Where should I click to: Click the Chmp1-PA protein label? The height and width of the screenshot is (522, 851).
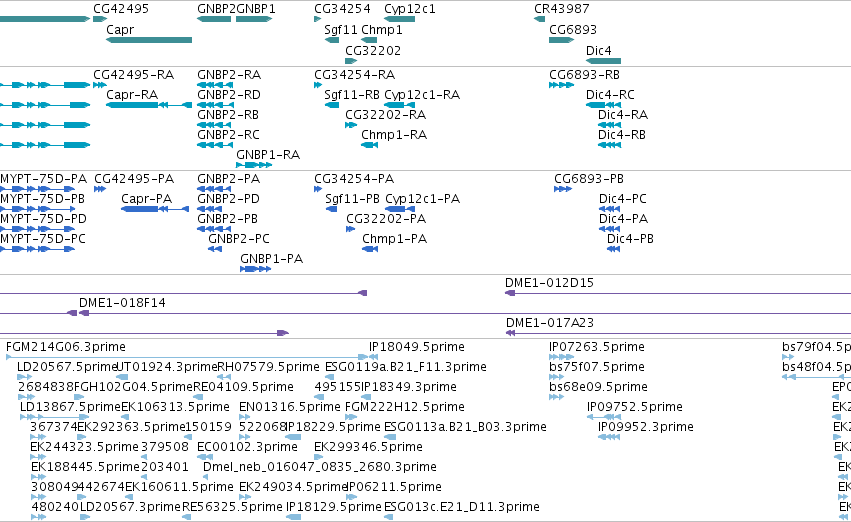click(395, 239)
